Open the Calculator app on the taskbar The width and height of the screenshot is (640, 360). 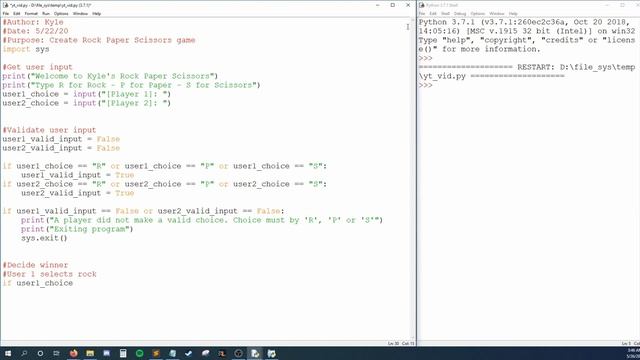point(123,353)
